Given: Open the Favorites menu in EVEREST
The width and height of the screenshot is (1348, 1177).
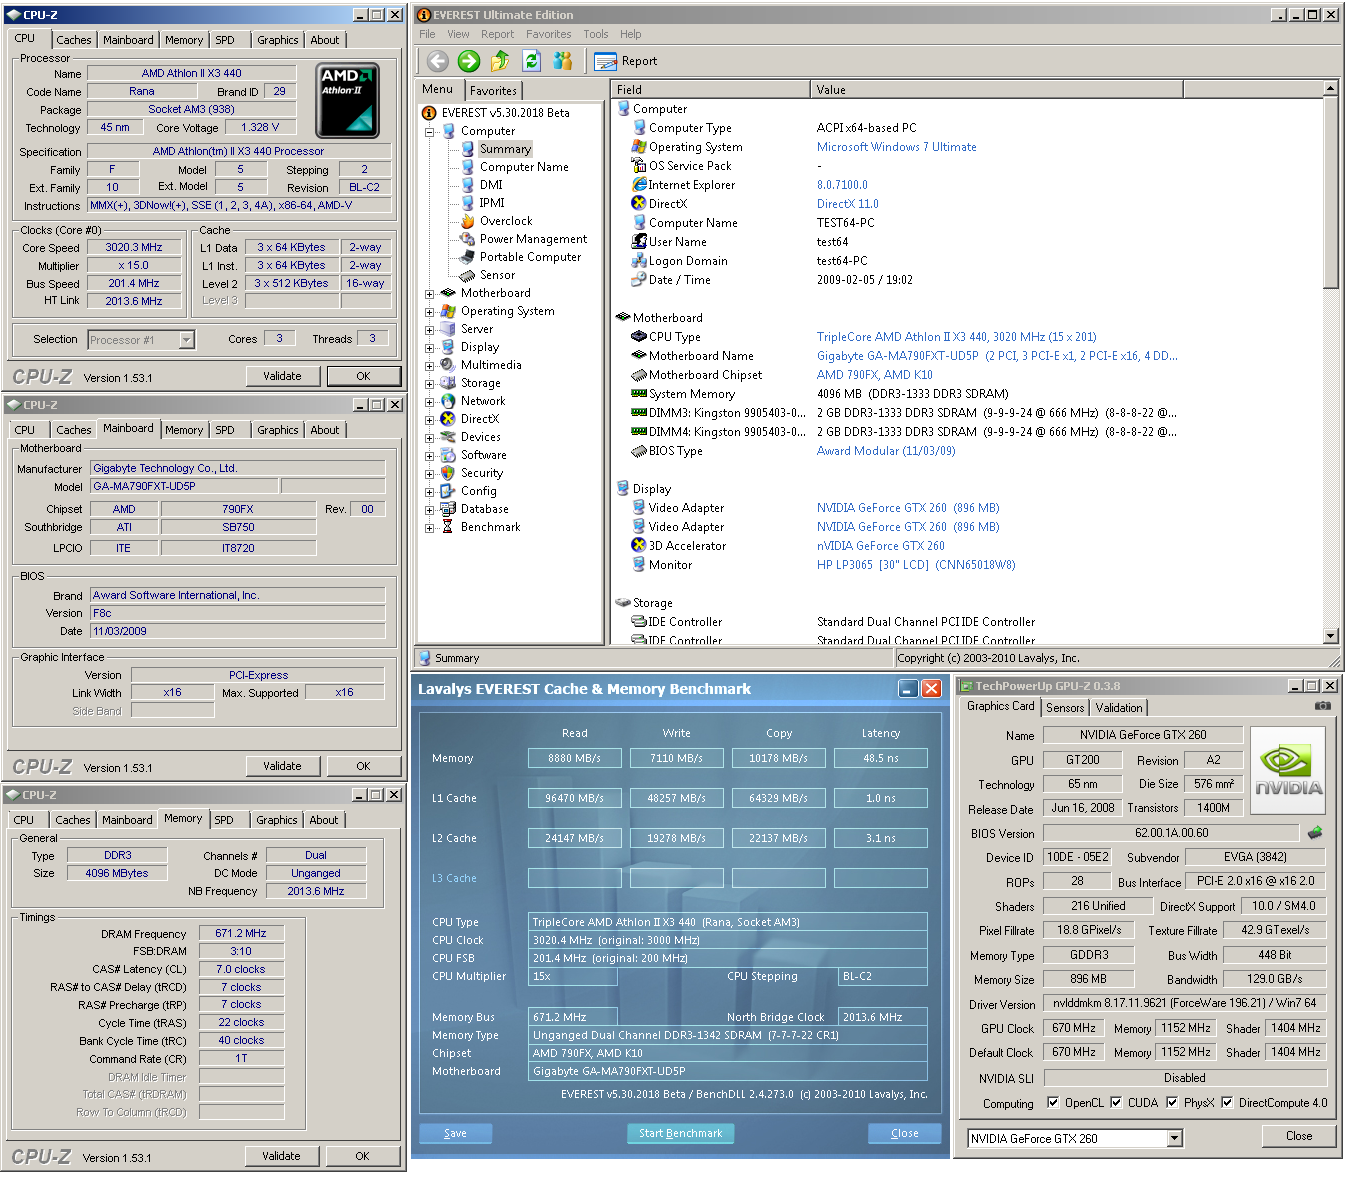Looking at the screenshot, I should (549, 34).
